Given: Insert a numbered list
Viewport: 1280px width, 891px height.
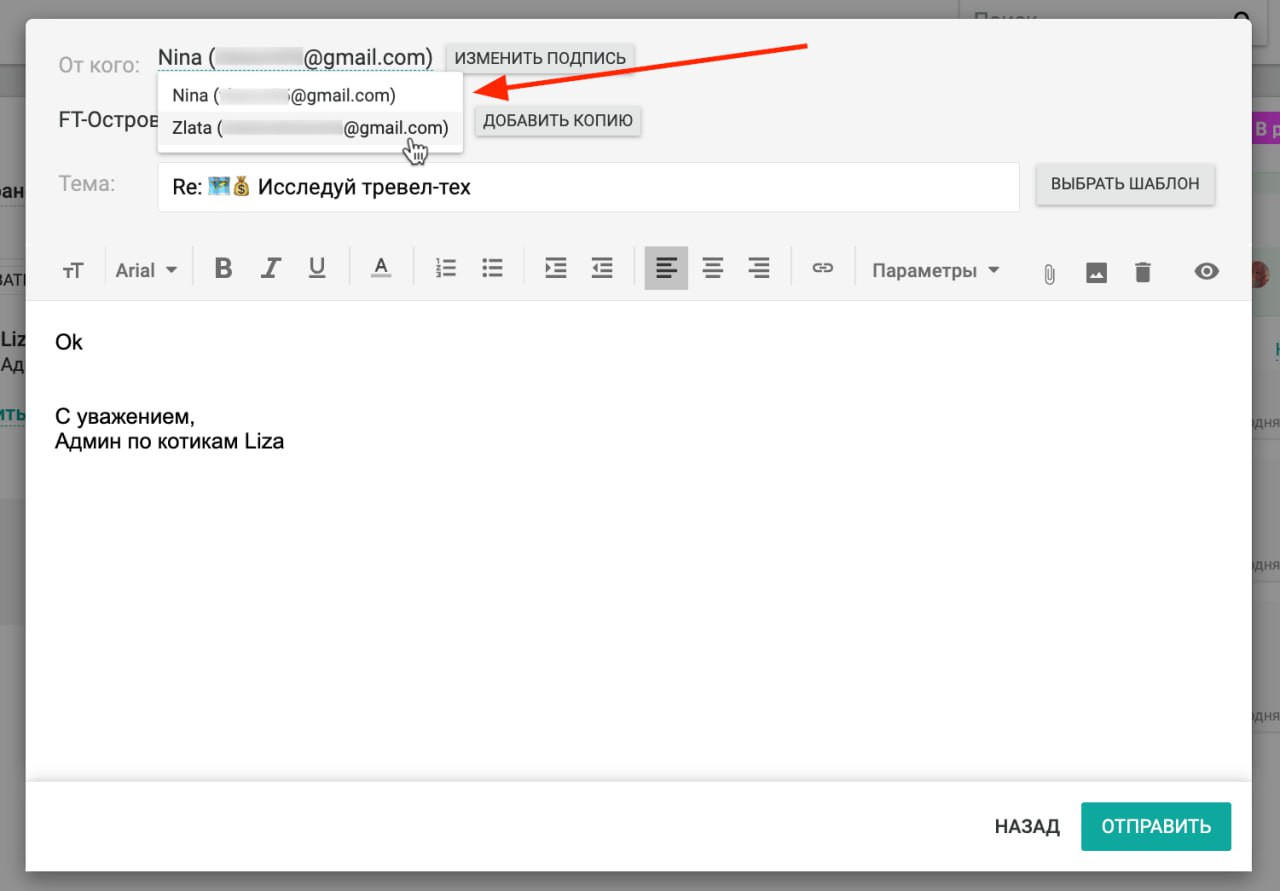Looking at the screenshot, I should [446, 269].
